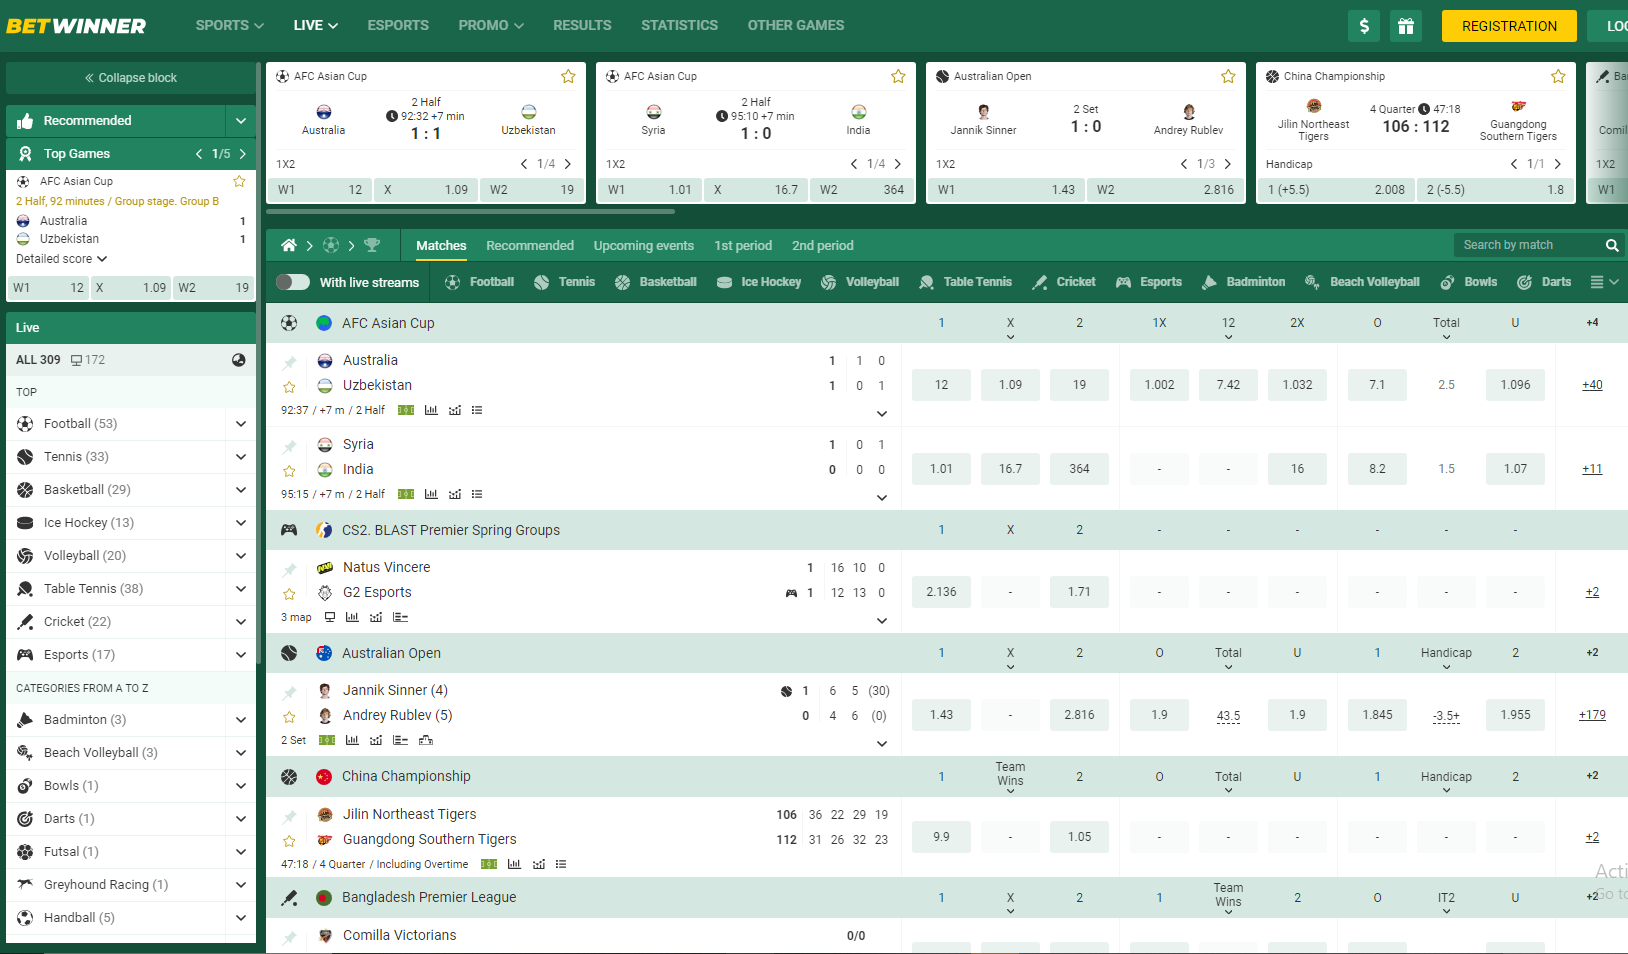Screen dimensions: 1628x954
Task: Open the gift bonuses icon
Action: pyautogui.click(x=1405, y=26)
